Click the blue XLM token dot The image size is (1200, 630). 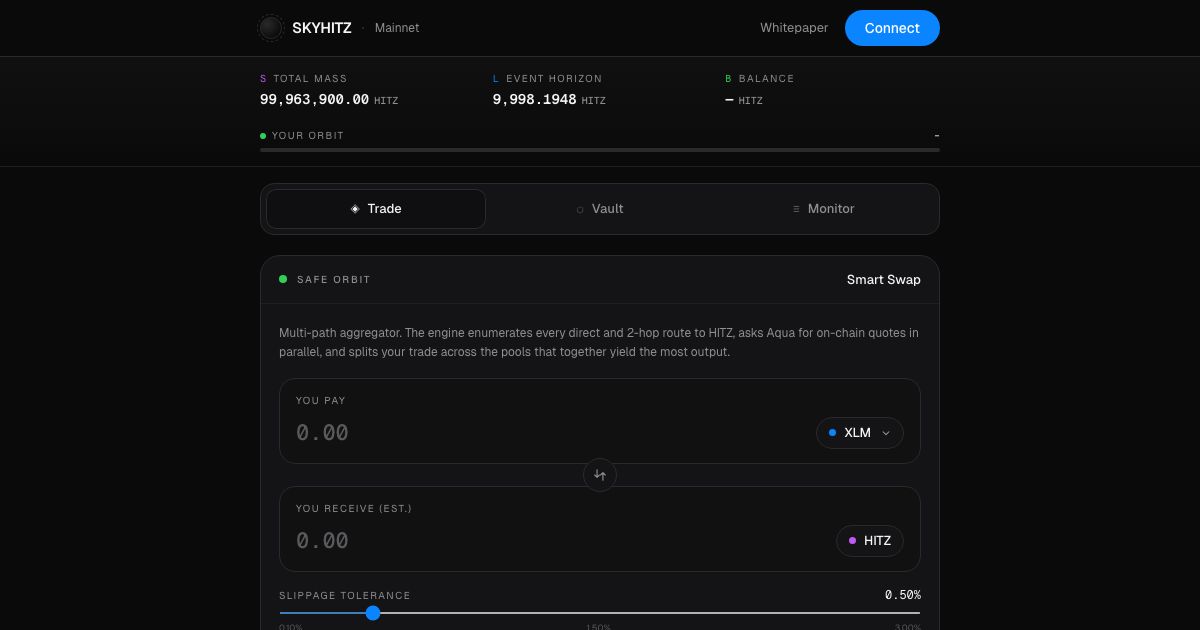(x=832, y=433)
